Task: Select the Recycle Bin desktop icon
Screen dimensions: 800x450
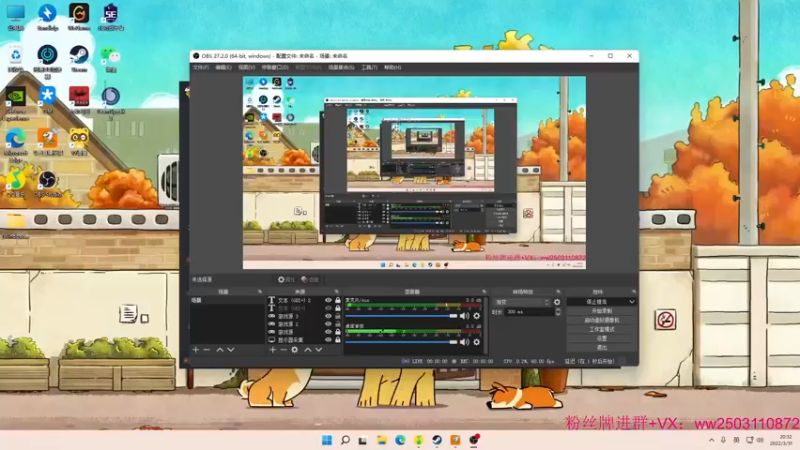Action: tap(15, 58)
